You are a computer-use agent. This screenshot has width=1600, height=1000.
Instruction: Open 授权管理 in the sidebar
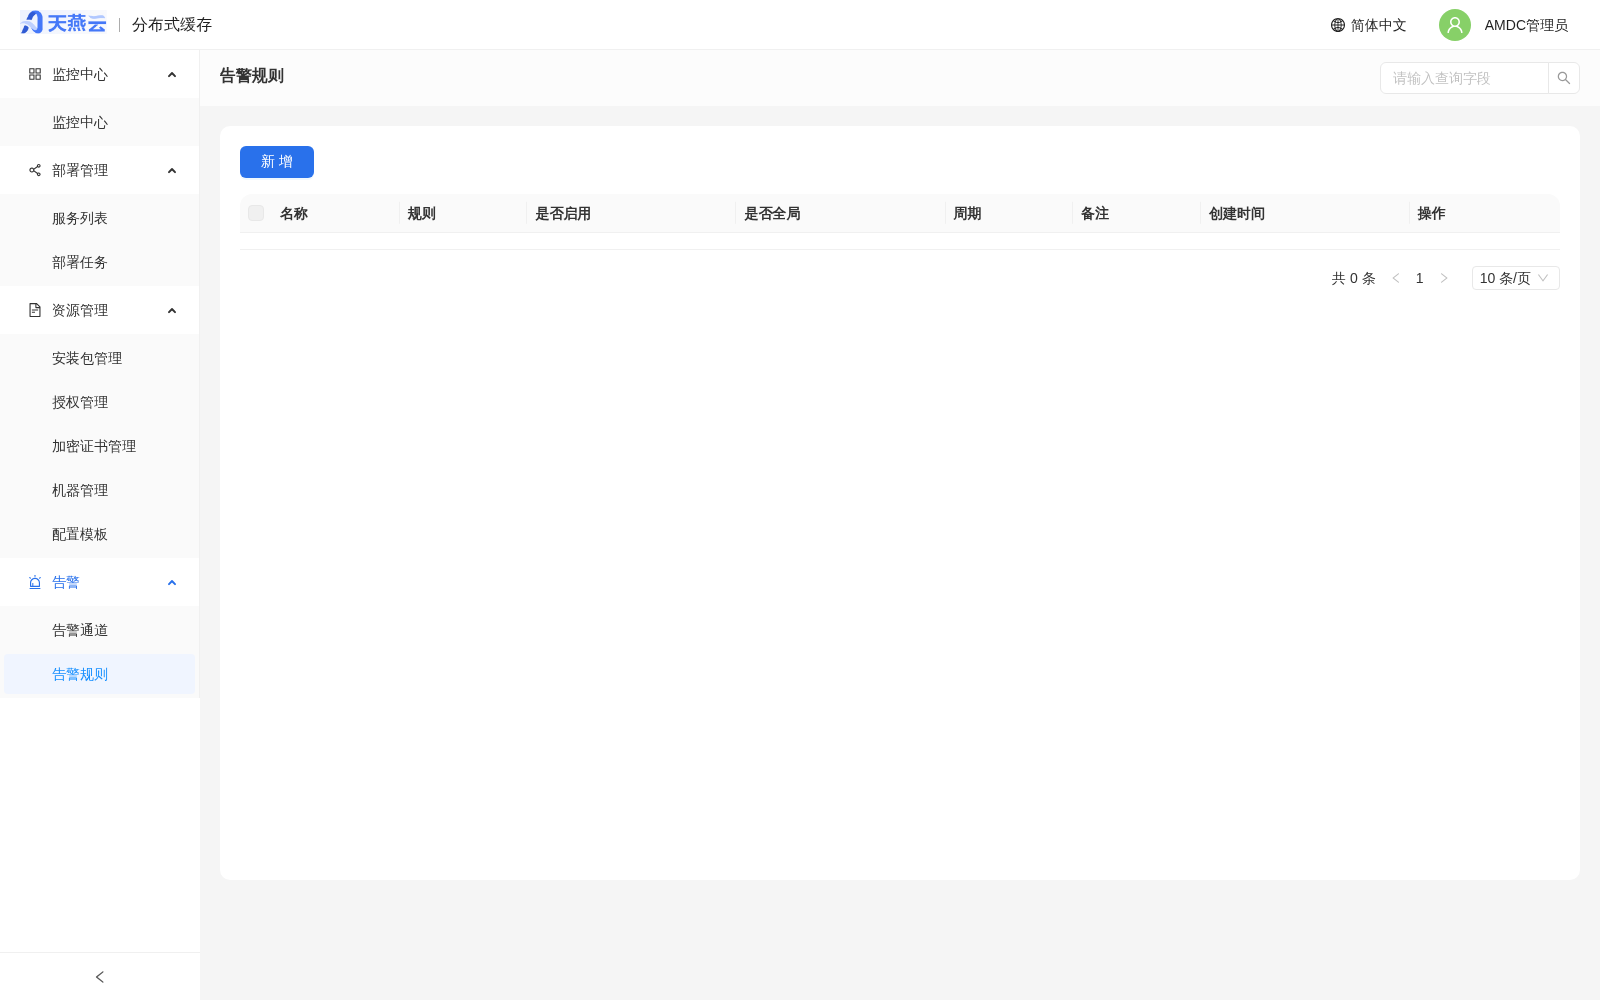pos(100,402)
